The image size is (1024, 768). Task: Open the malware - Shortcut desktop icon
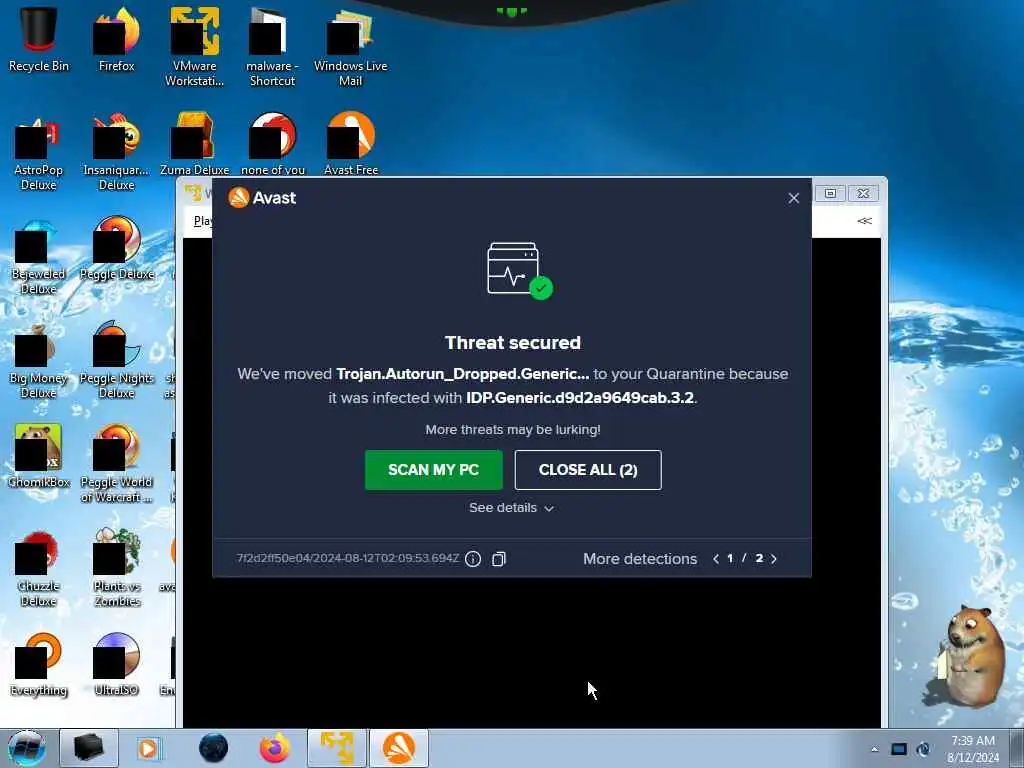272,46
